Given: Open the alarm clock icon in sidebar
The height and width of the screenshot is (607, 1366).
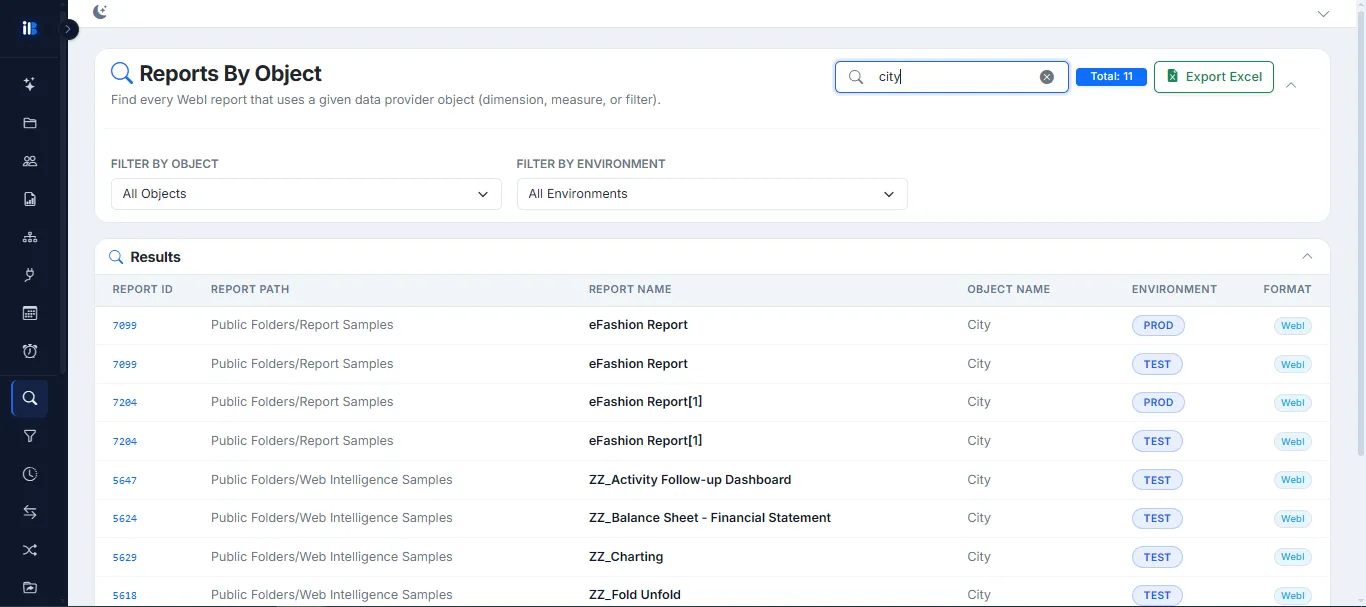Looking at the screenshot, I should coord(30,351).
